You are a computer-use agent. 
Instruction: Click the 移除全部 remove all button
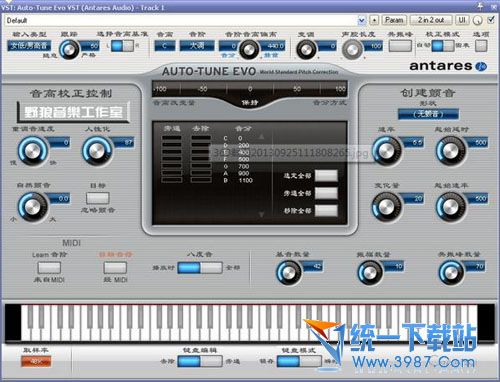tap(326, 211)
